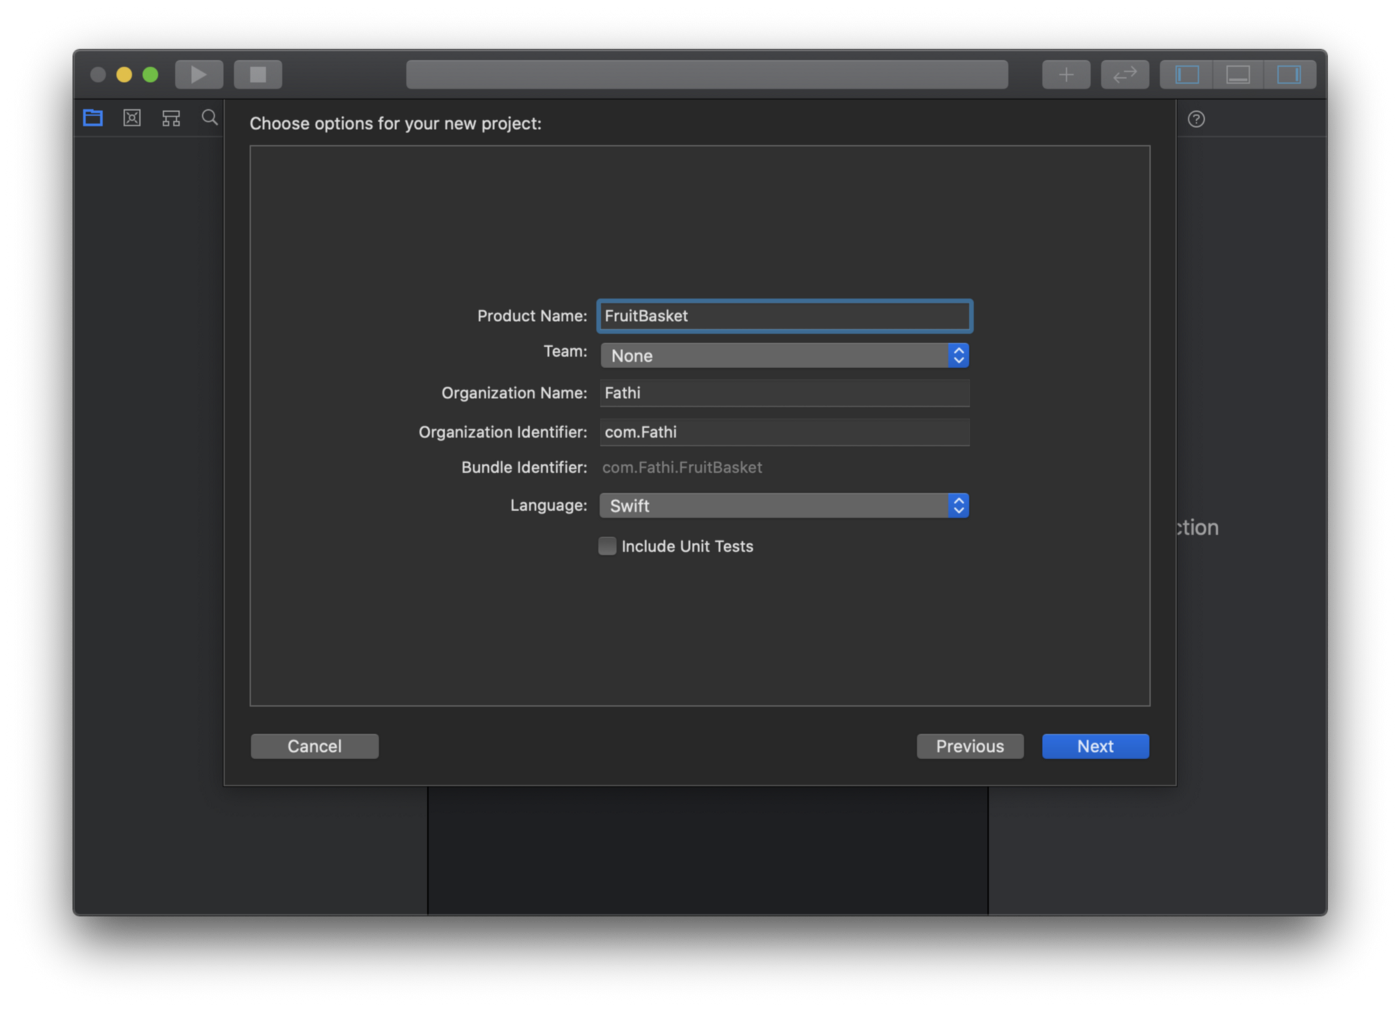Select the Project navigator folder icon

coord(92,117)
